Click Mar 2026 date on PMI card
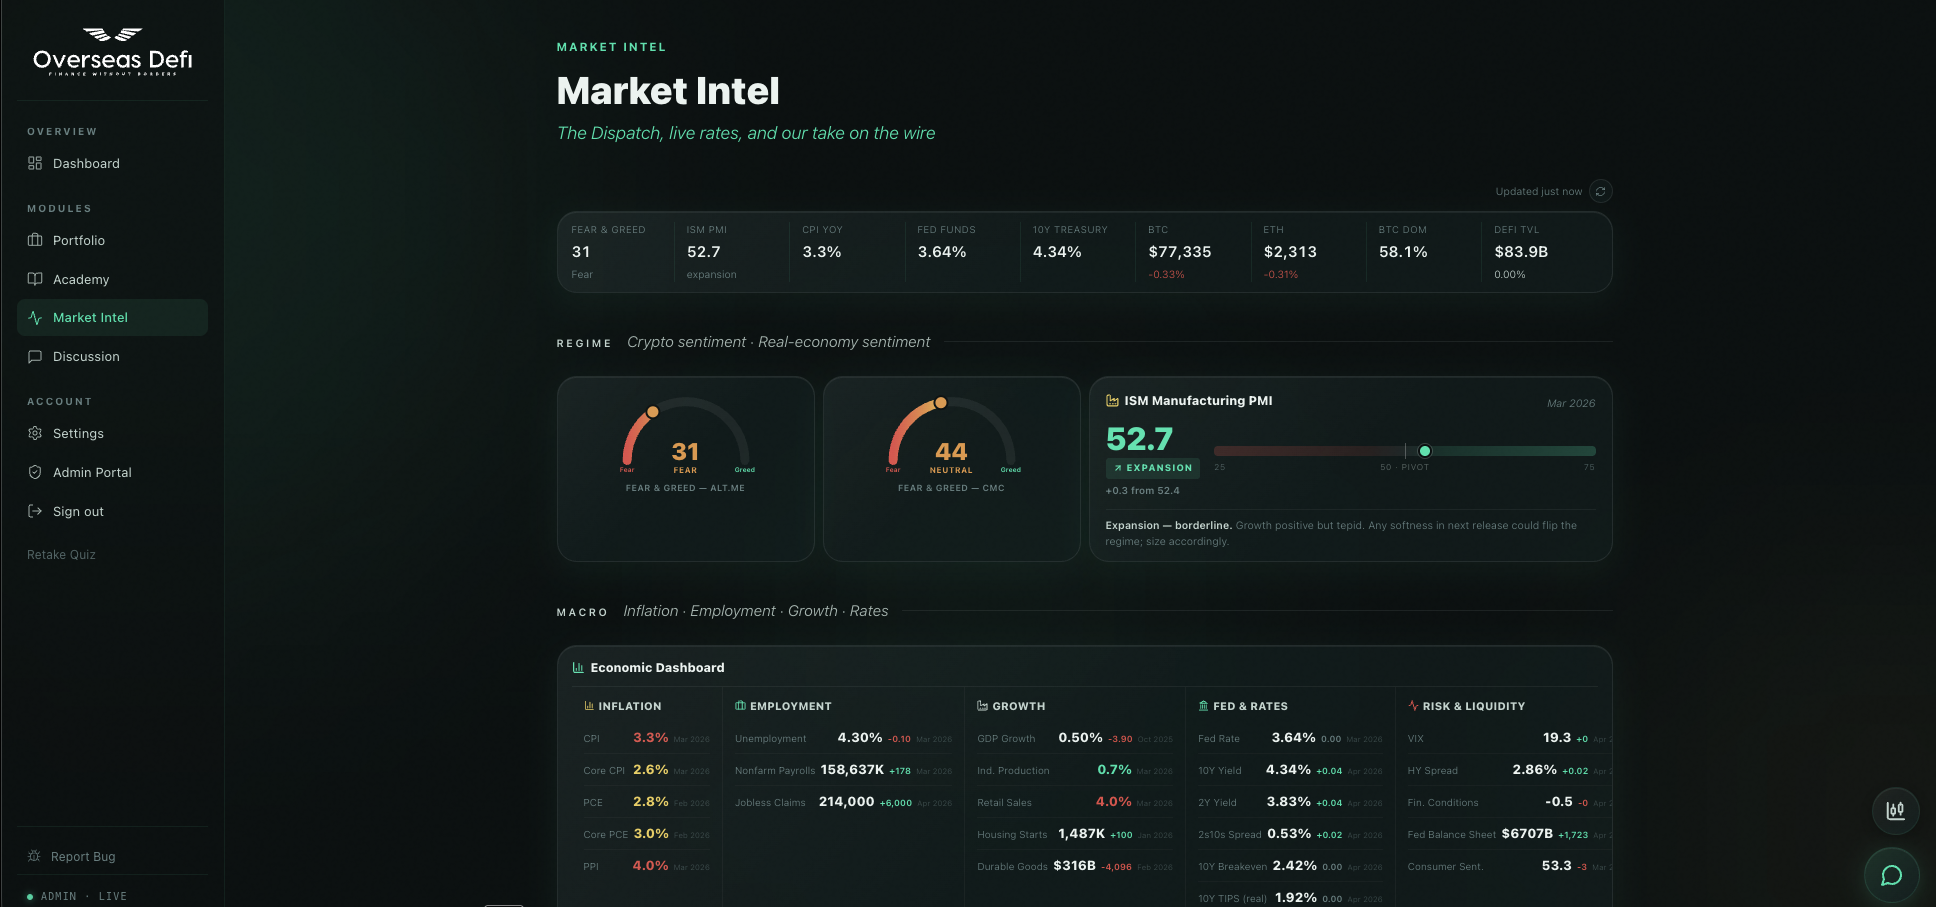Viewport: 1936px width, 907px height. point(1571,404)
